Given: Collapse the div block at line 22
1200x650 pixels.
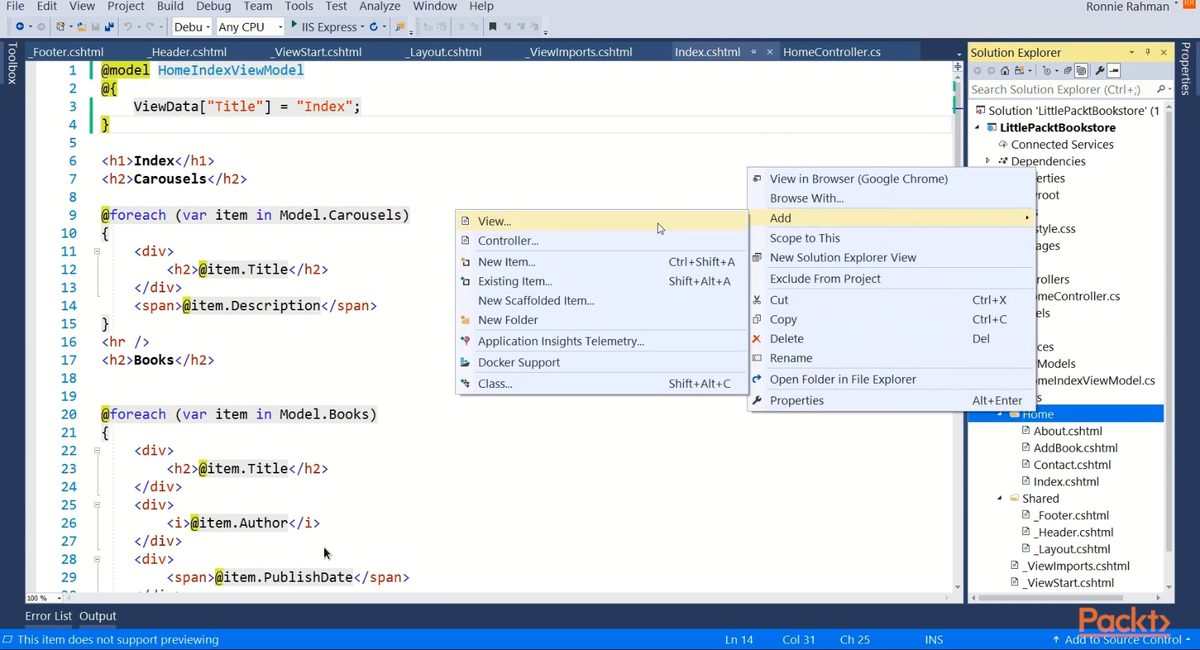Looking at the screenshot, I should (x=97, y=450).
